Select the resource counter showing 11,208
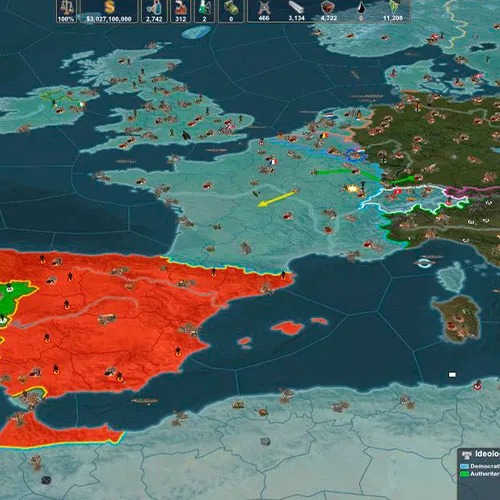The height and width of the screenshot is (500, 500). [393, 11]
